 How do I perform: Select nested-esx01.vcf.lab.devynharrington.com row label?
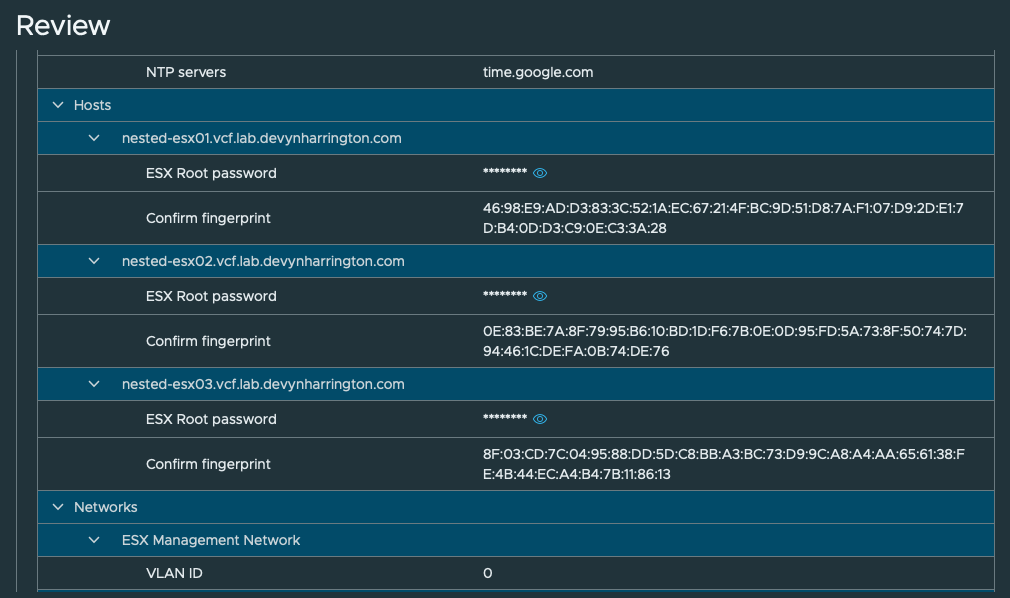click(262, 138)
